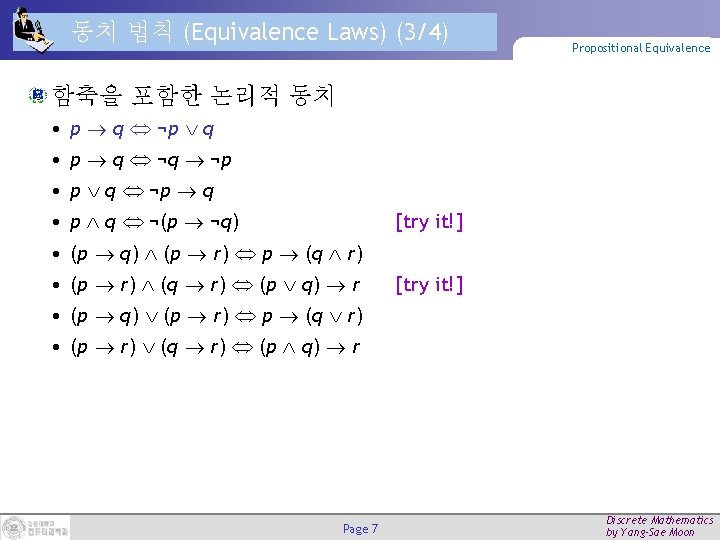The image size is (720, 540).
Task: Click formula '(p → q) ∨ (p → r) ⇔ p → (q ∨ r)'
Action: coord(217,316)
